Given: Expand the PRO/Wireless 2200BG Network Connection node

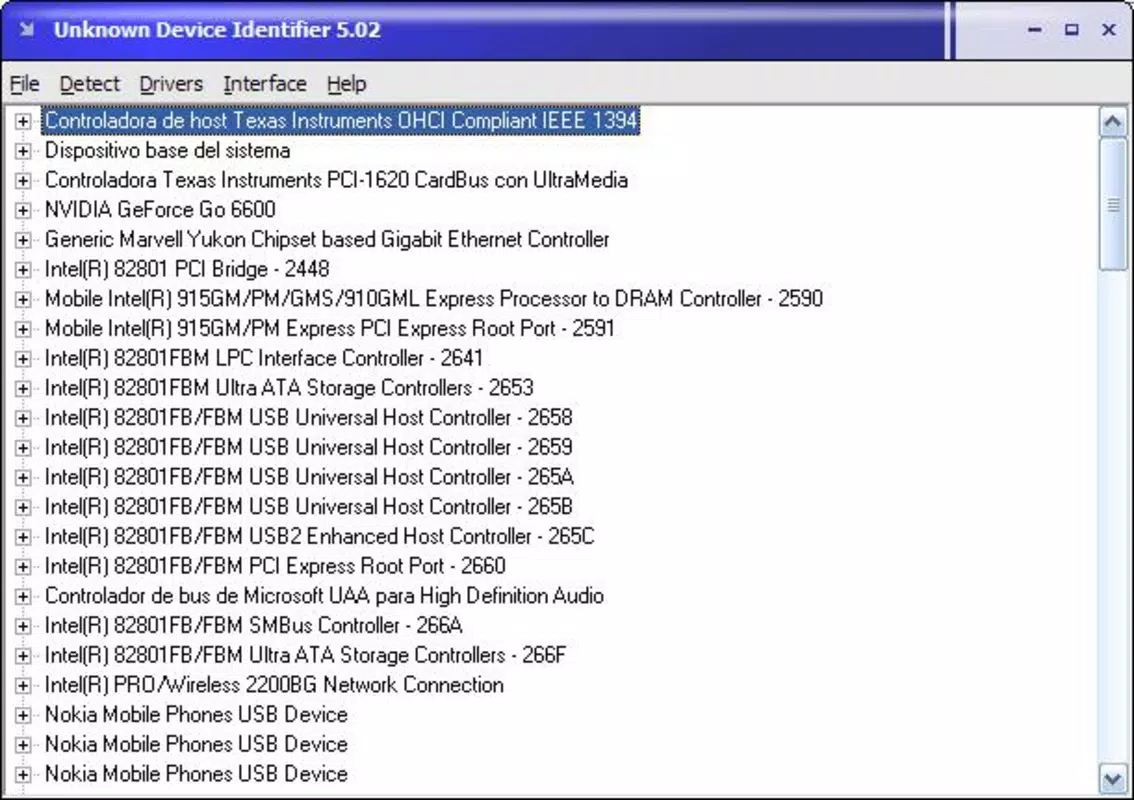Looking at the screenshot, I should point(23,684).
